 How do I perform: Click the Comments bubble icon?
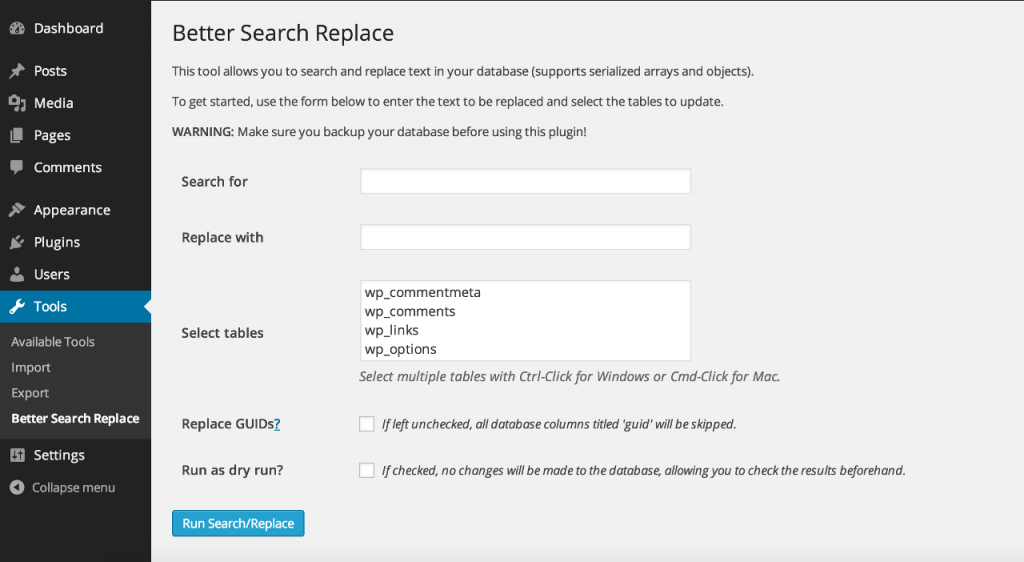point(17,167)
